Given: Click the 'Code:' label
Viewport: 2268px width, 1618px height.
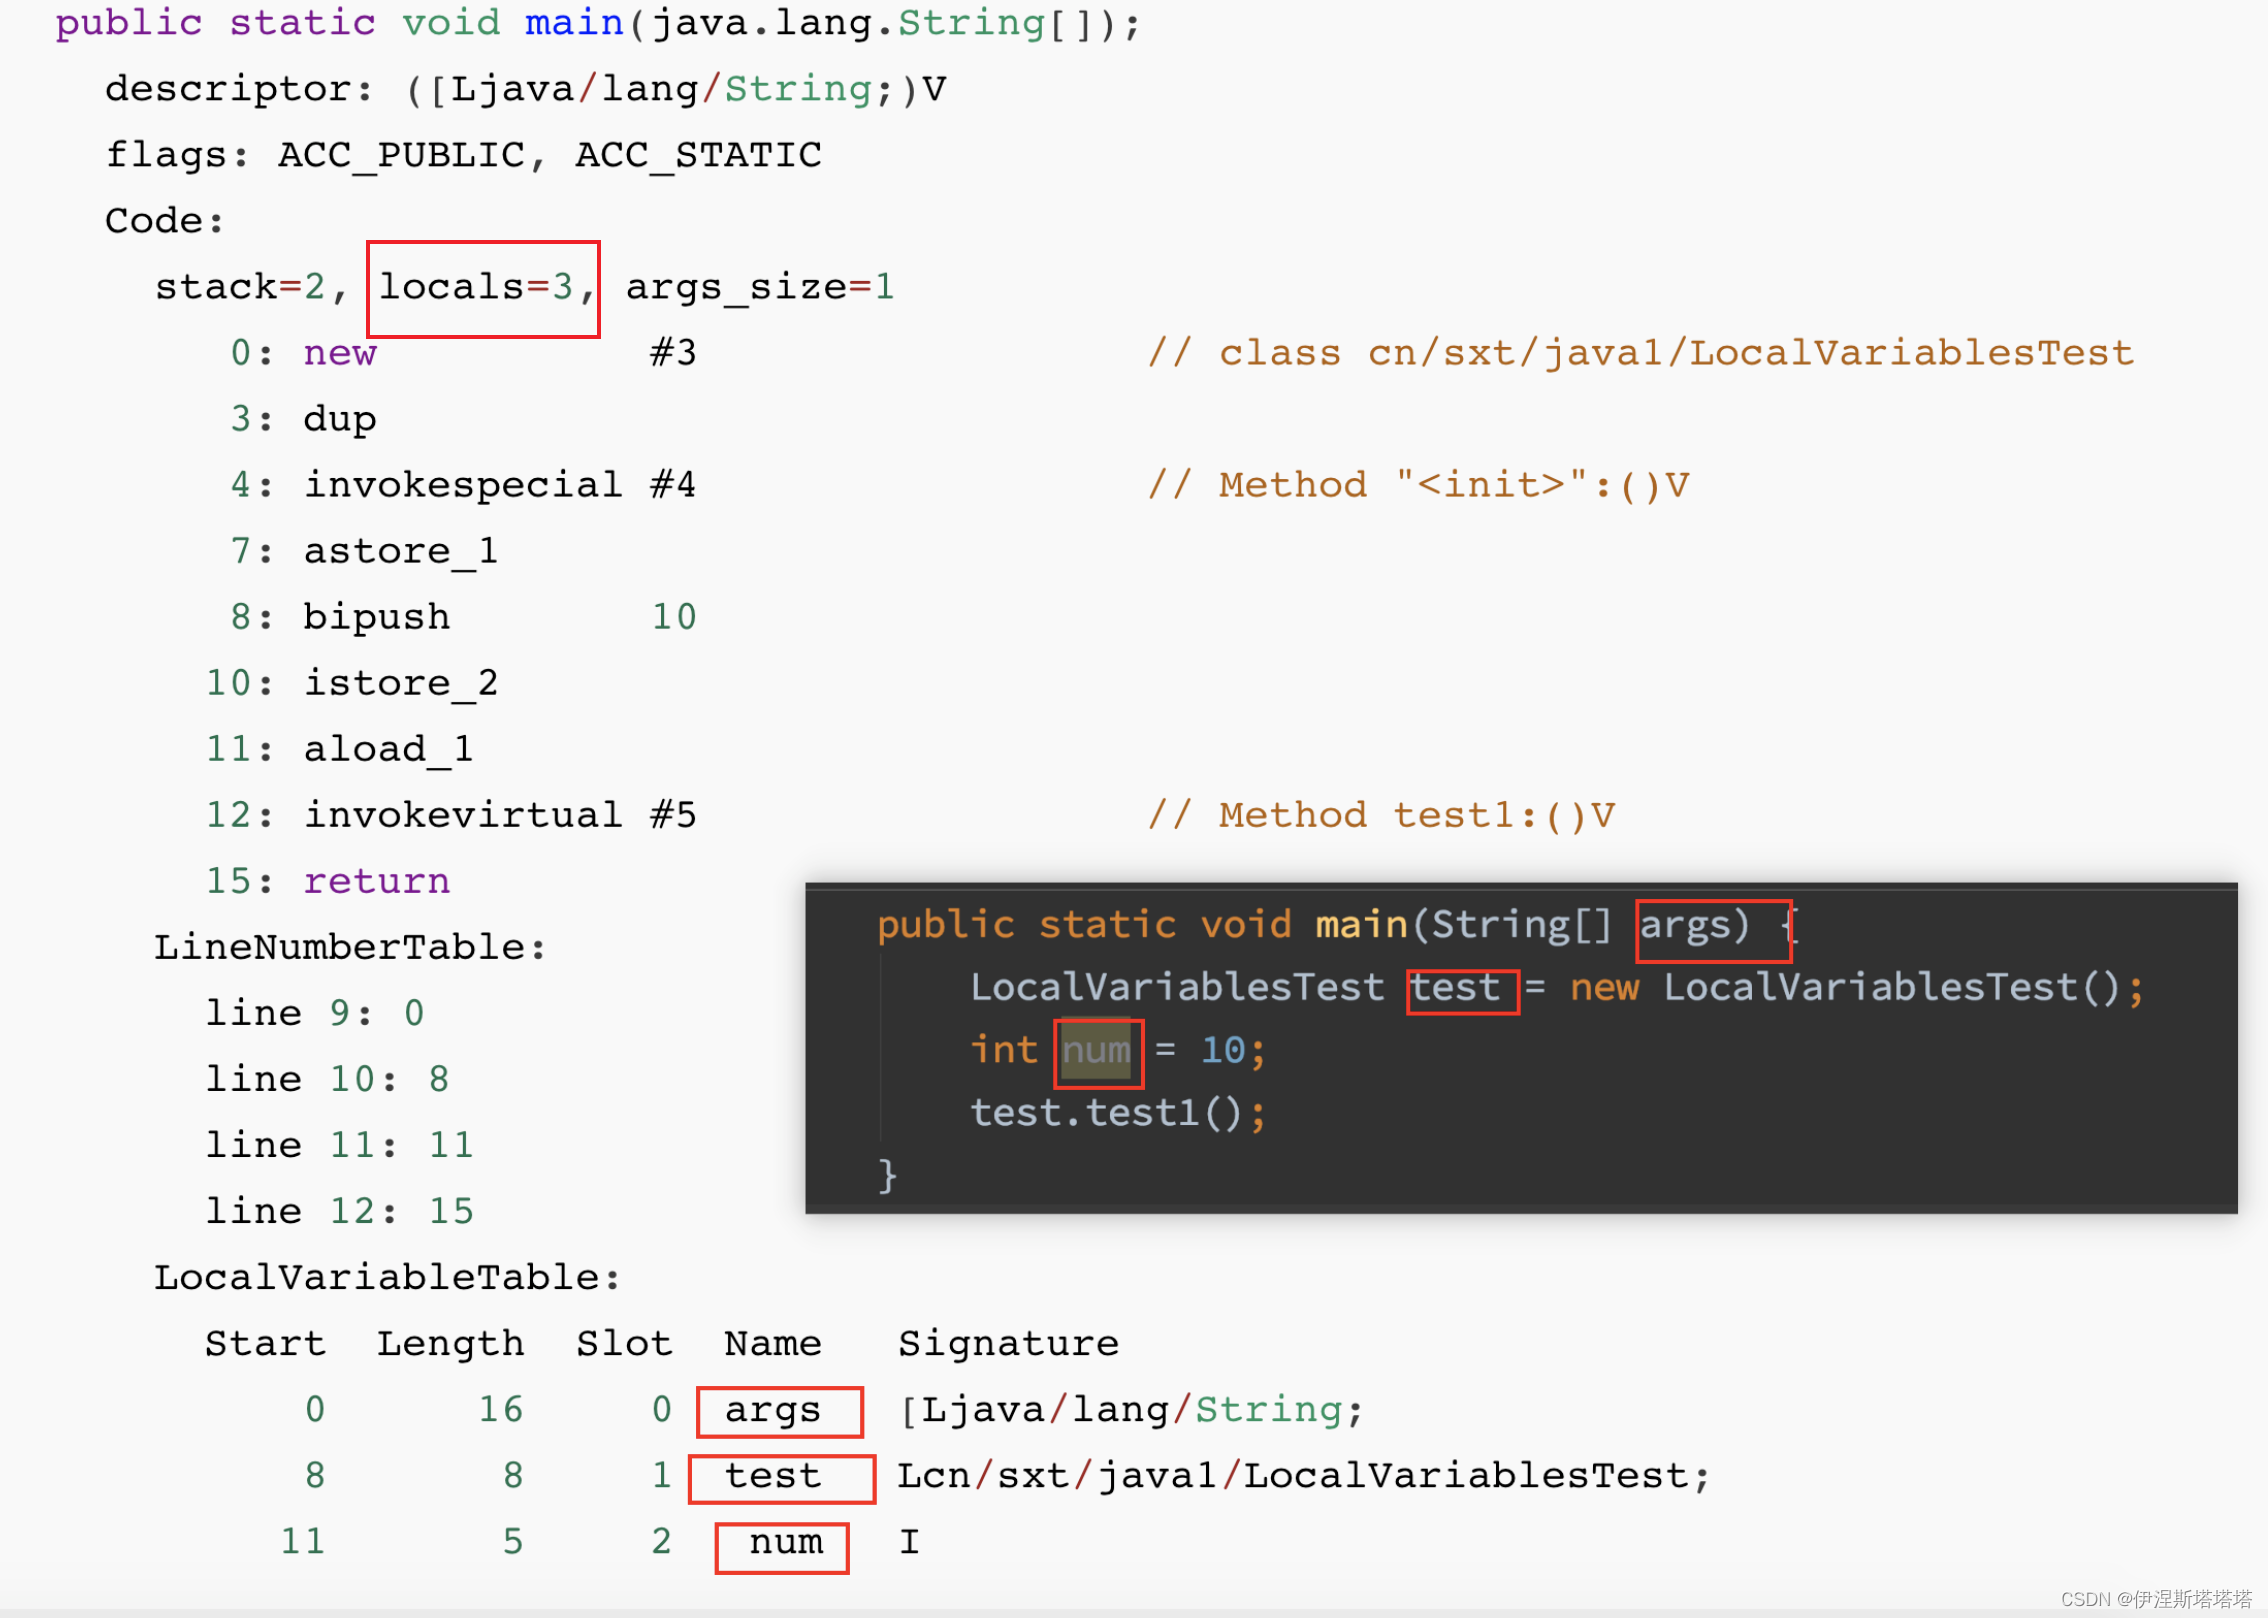Looking at the screenshot, I should pos(164,220).
